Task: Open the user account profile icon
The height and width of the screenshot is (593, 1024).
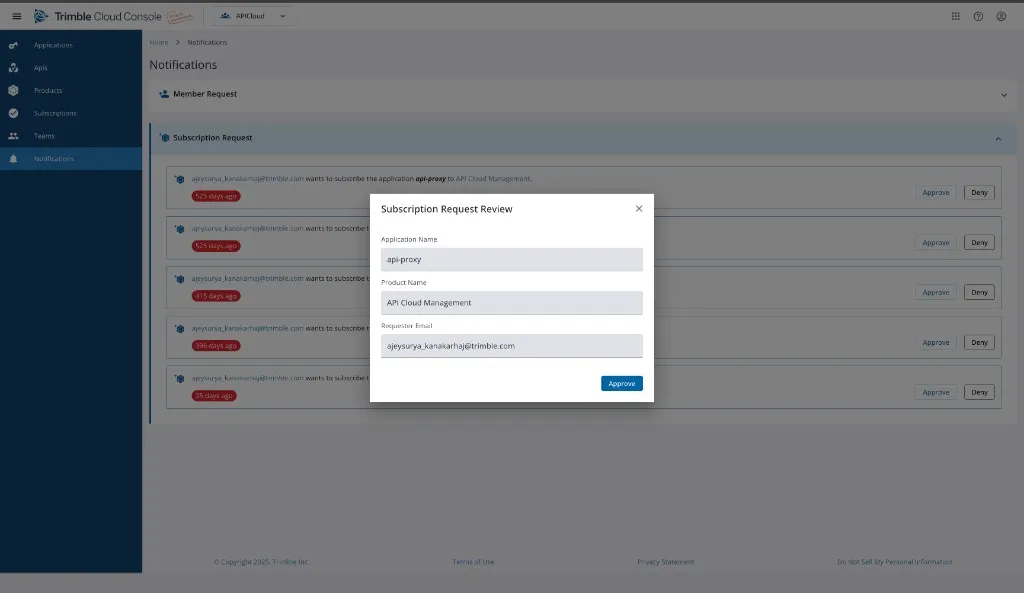Action: pos(1001,16)
